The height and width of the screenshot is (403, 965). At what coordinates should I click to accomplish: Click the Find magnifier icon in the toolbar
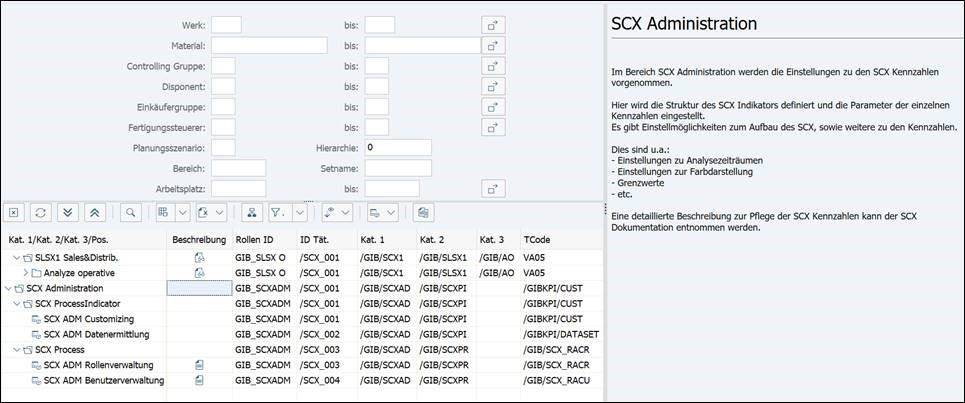click(130, 212)
